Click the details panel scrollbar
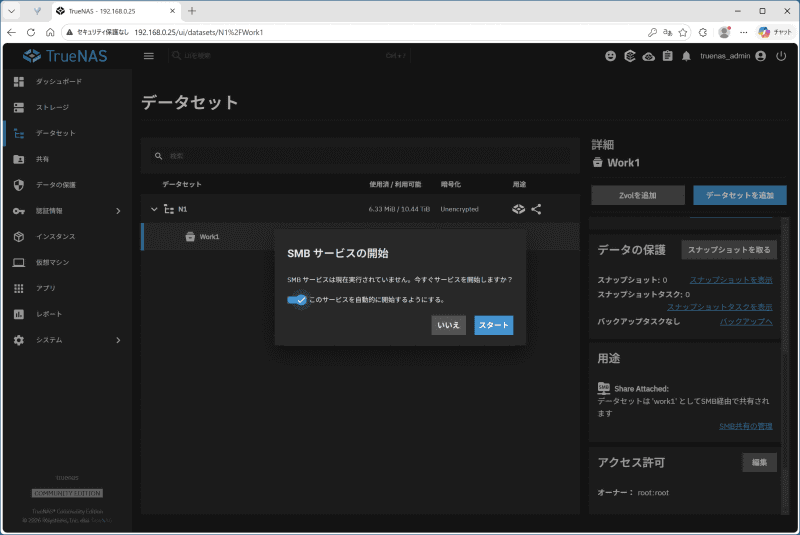 pos(785,365)
